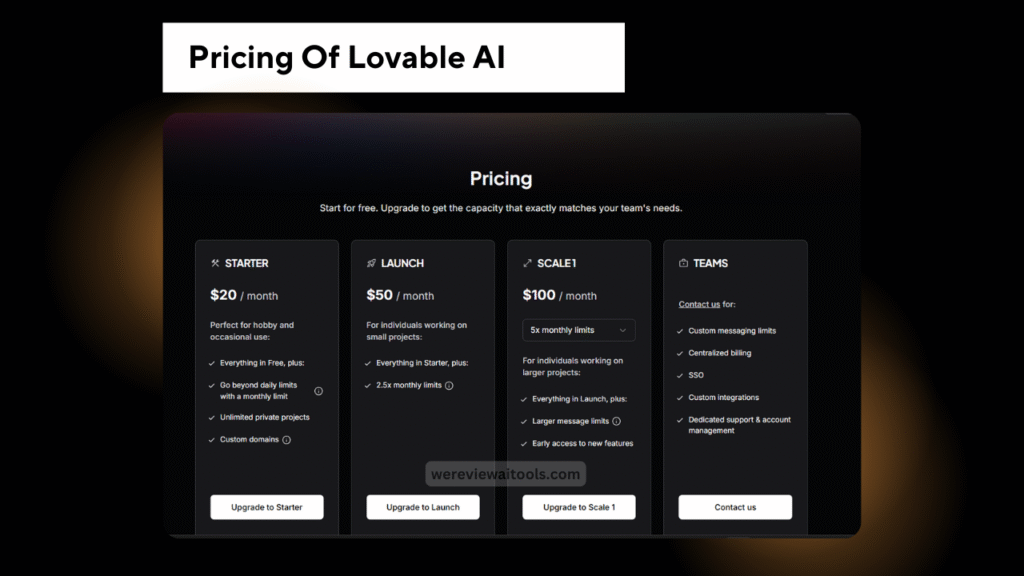Click the Pricing heading
Viewport: 1024px width, 576px height.
point(501,179)
